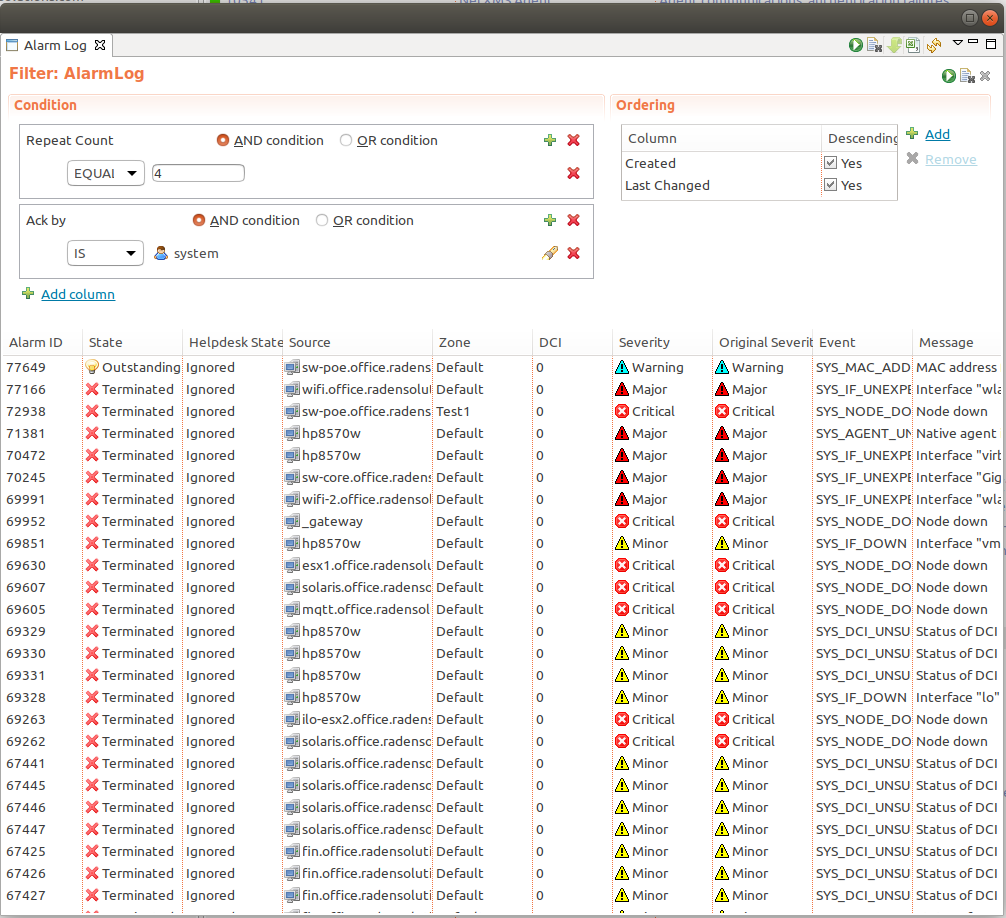Select OR condition for Repeat Count
The image size is (1006, 918).
346,141
